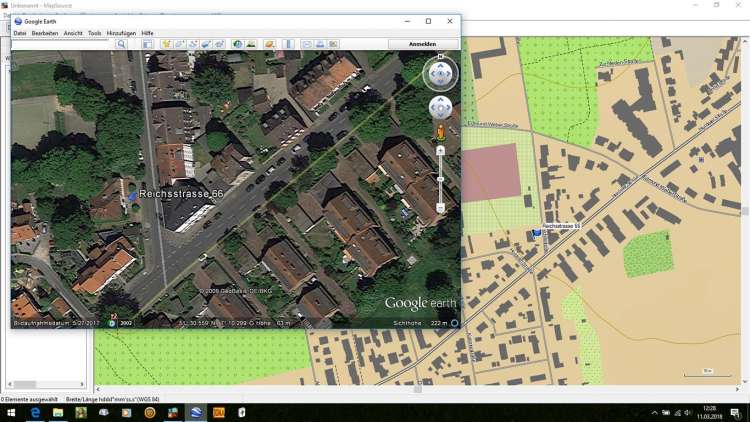Open the Hilfe menu
This screenshot has width=750, height=422.
pyautogui.click(x=147, y=33)
